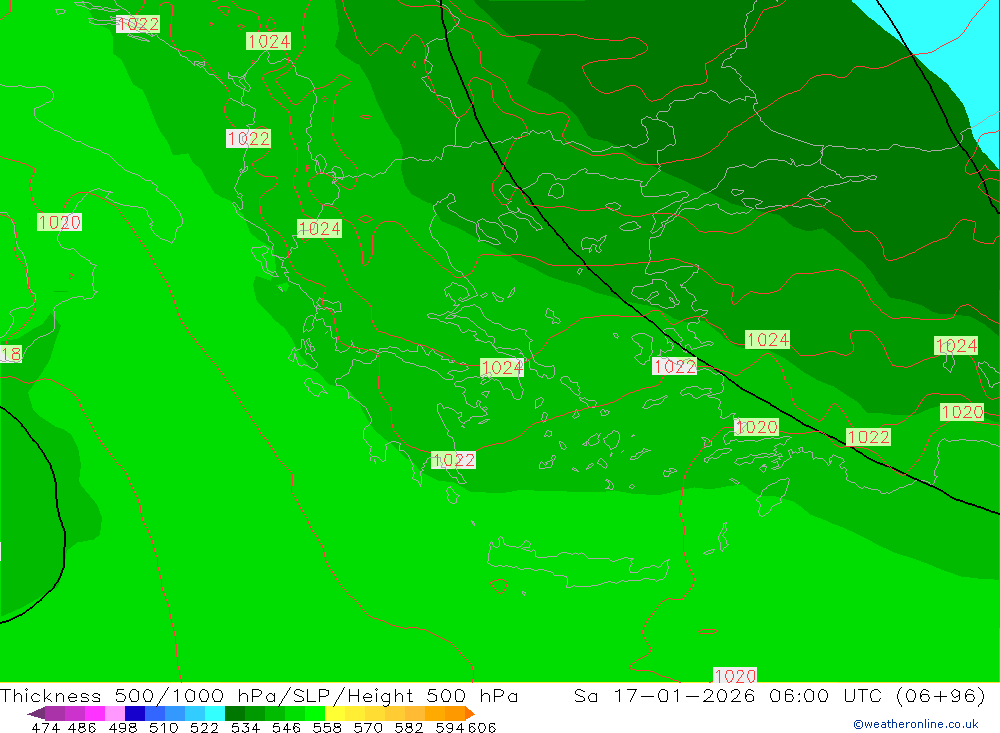This screenshot has width=1000, height=733.
Task: Click the legend value 606
Action: click(482, 727)
